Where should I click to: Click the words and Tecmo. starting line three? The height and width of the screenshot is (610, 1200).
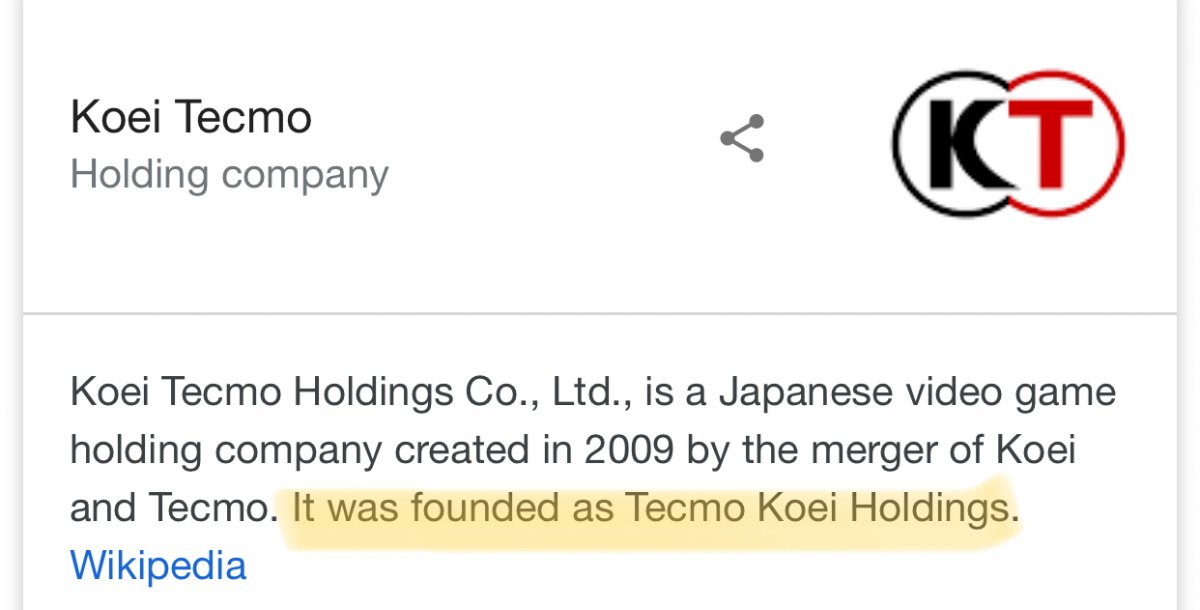174,508
